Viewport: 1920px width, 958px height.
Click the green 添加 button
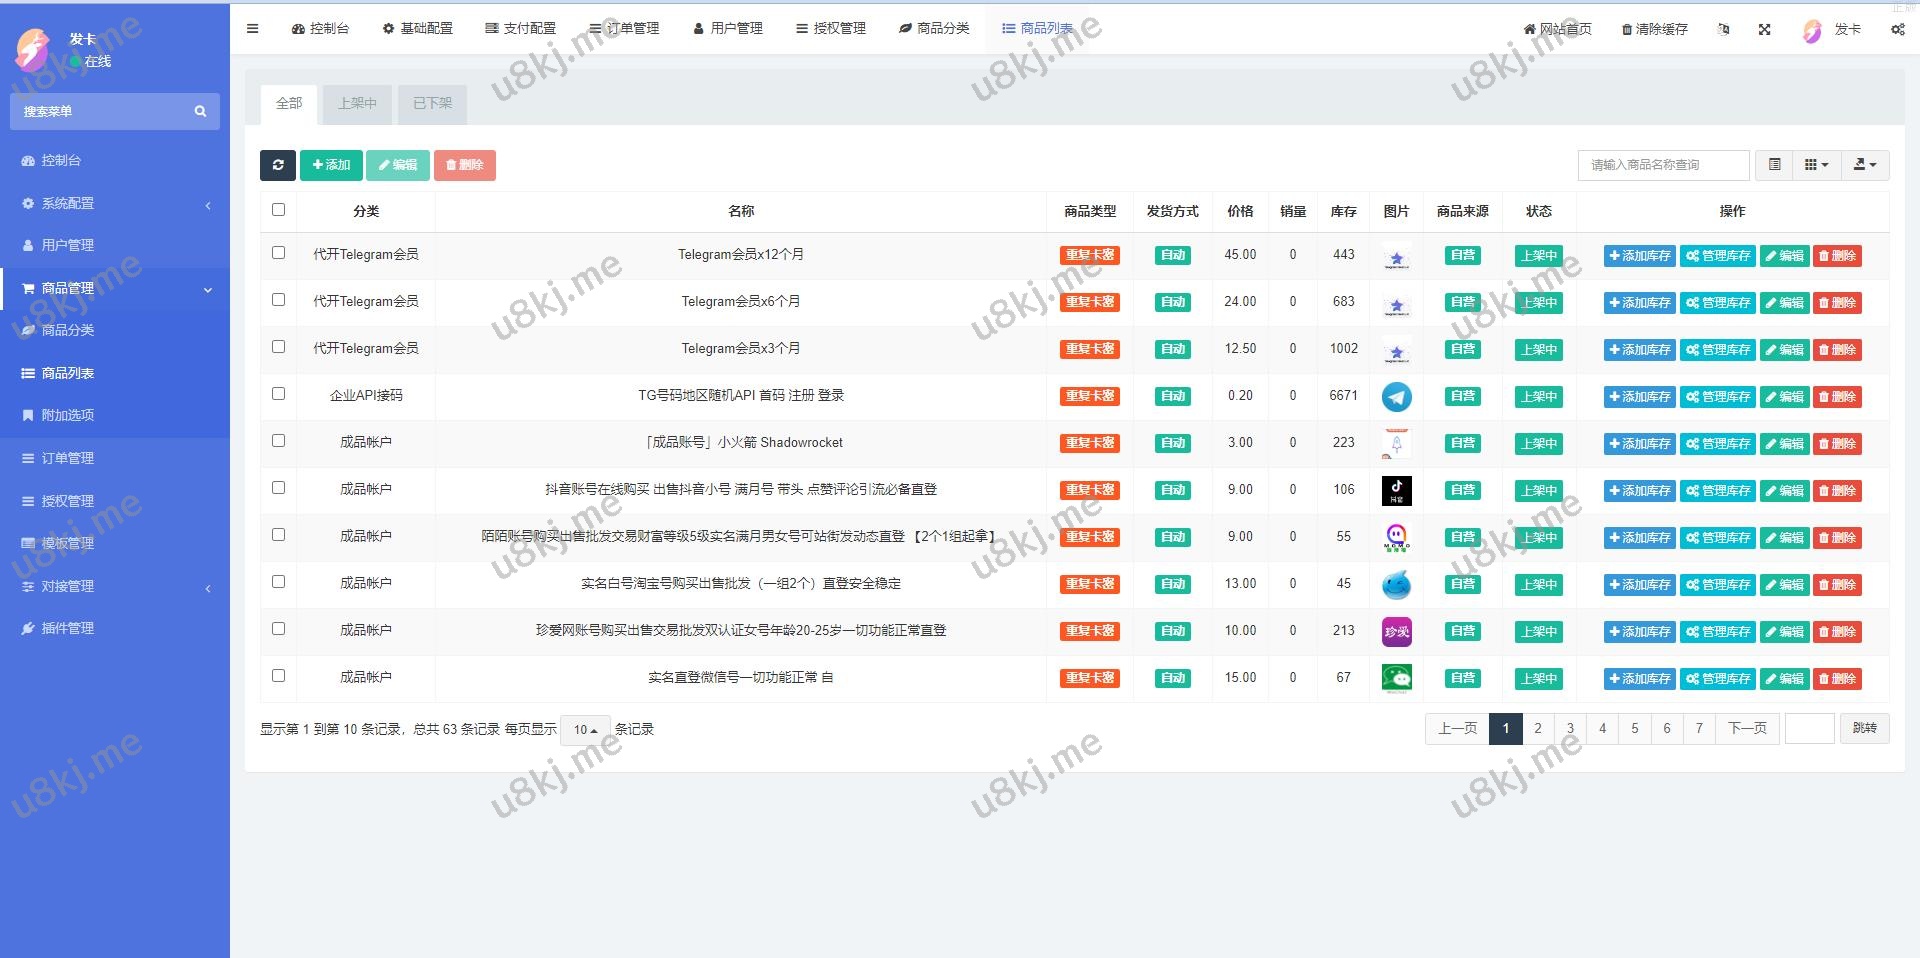point(331,165)
